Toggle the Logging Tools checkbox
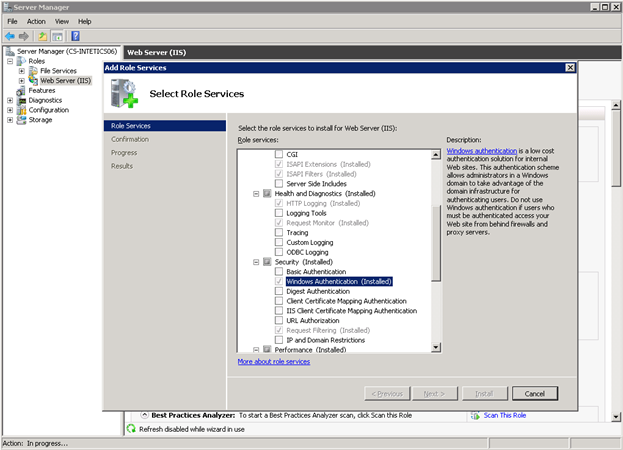 point(279,213)
